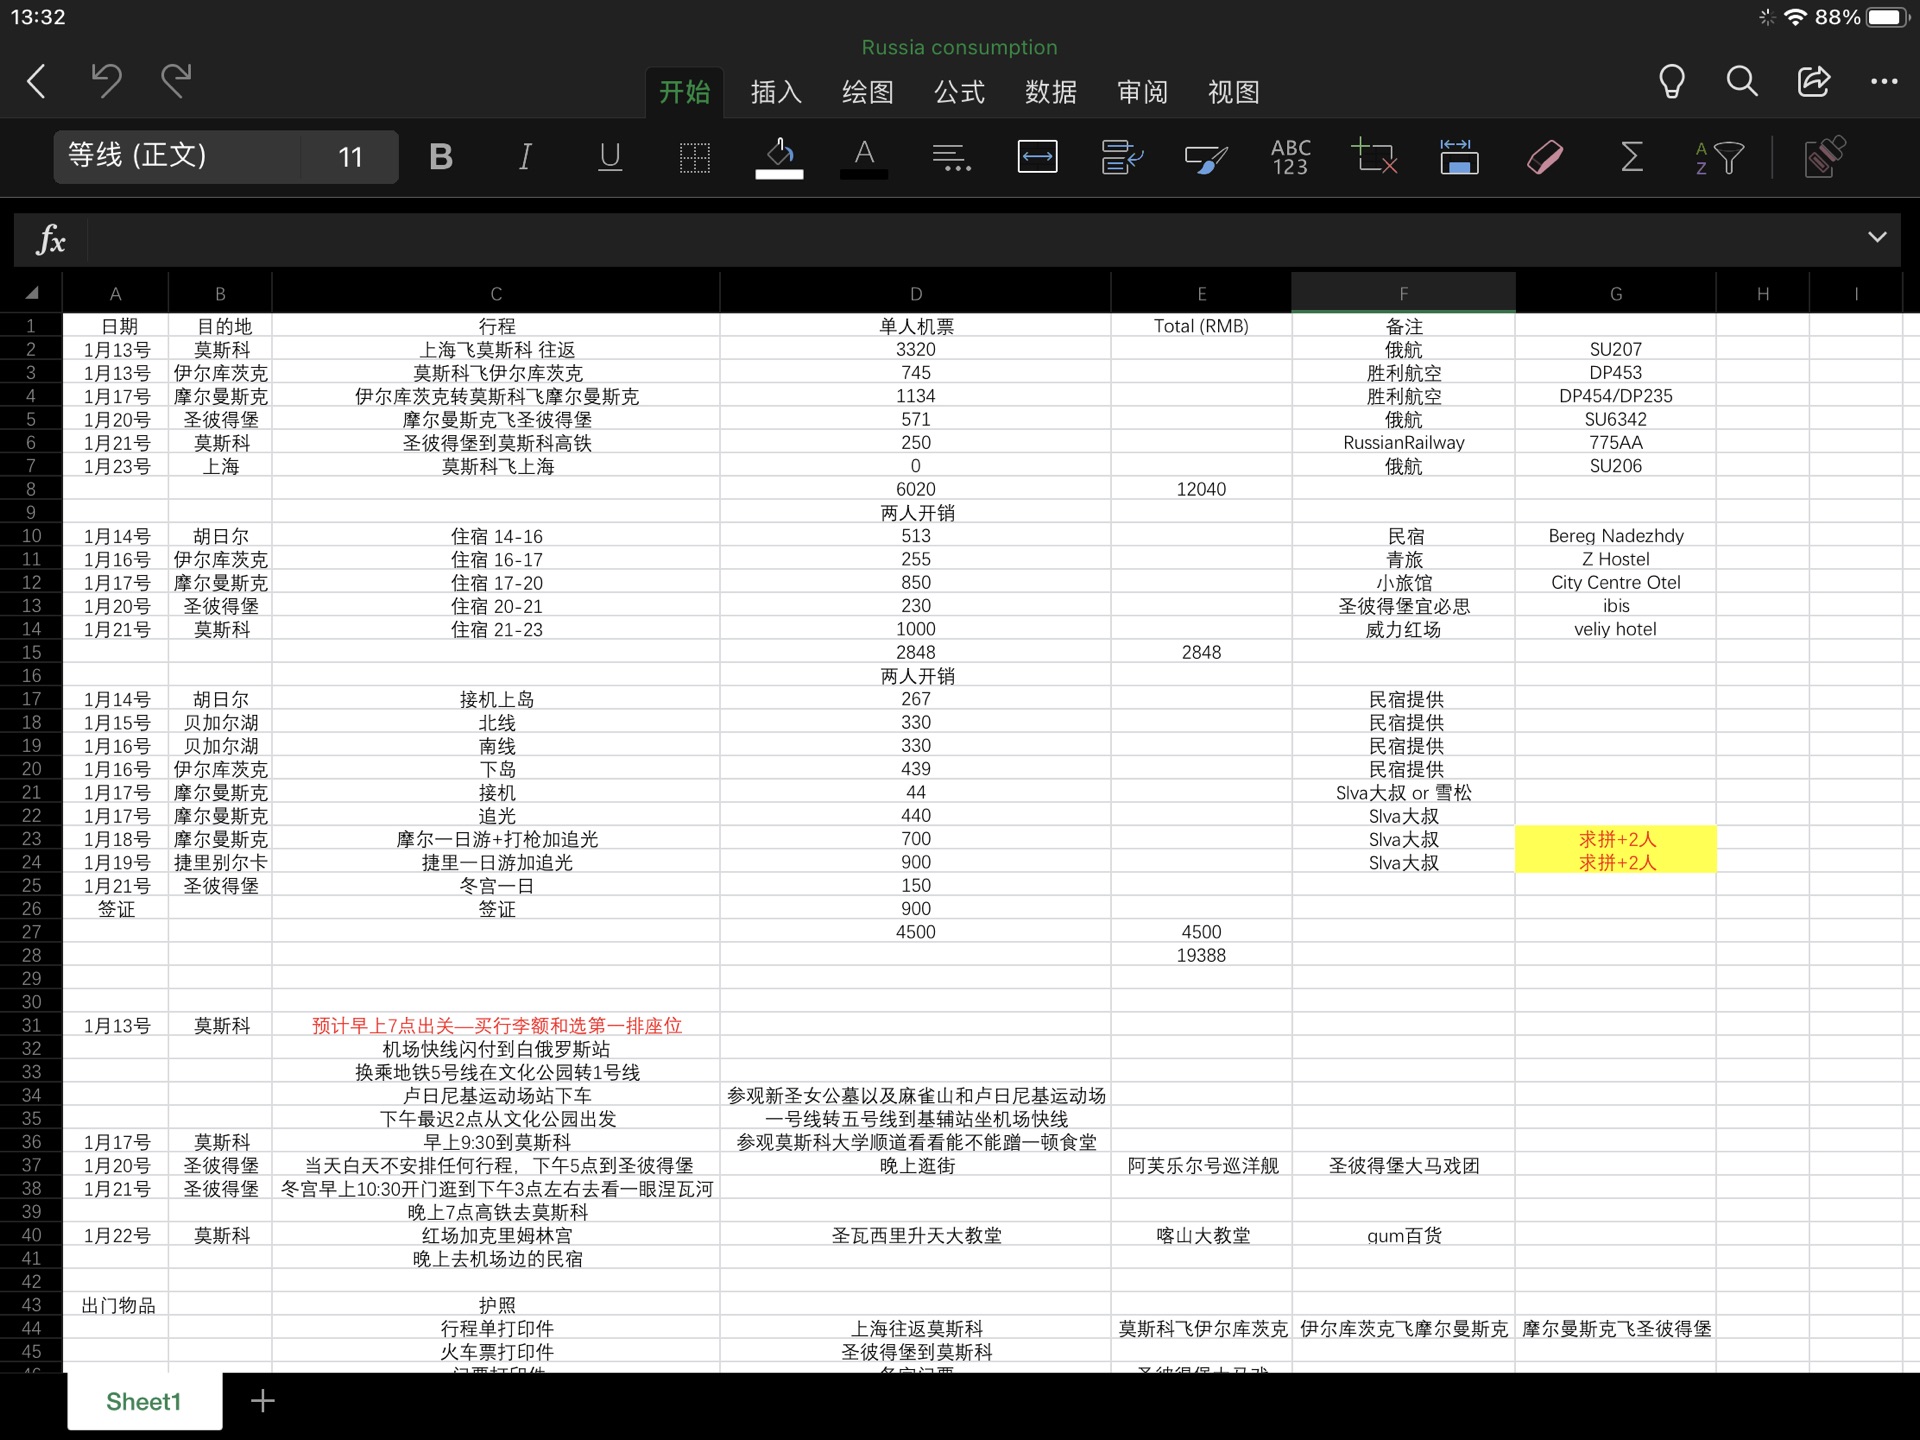The image size is (1920, 1440).
Task: Open the cell borders tool
Action: click(694, 157)
